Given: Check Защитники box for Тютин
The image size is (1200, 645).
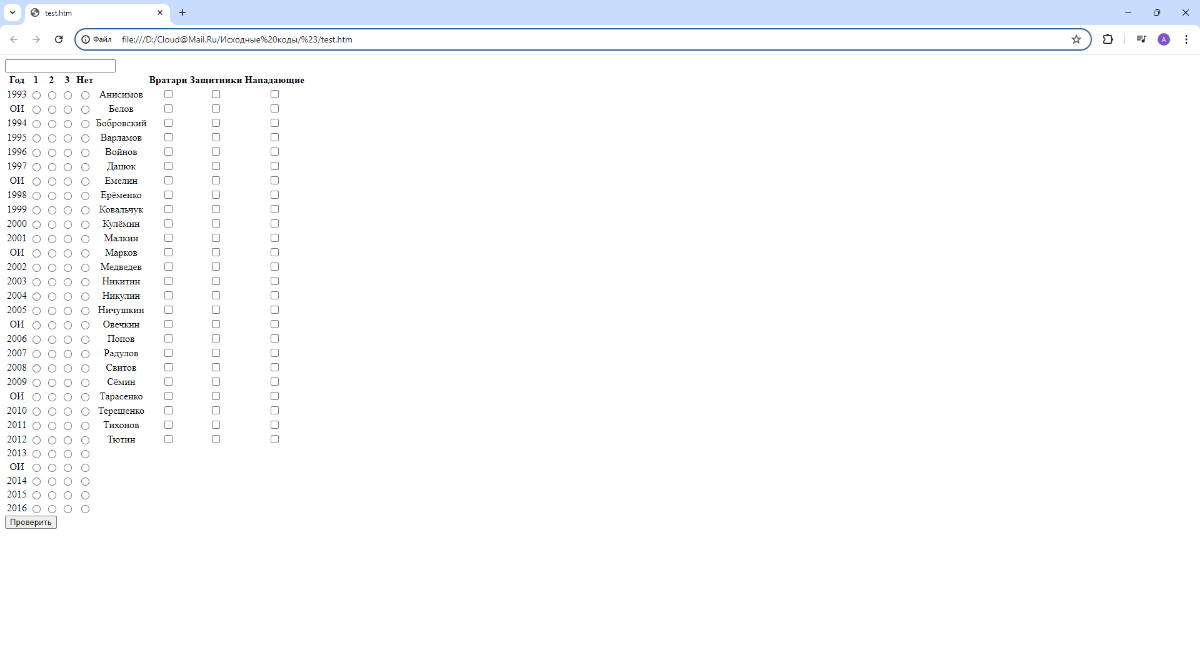Looking at the screenshot, I should coord(216,439).
